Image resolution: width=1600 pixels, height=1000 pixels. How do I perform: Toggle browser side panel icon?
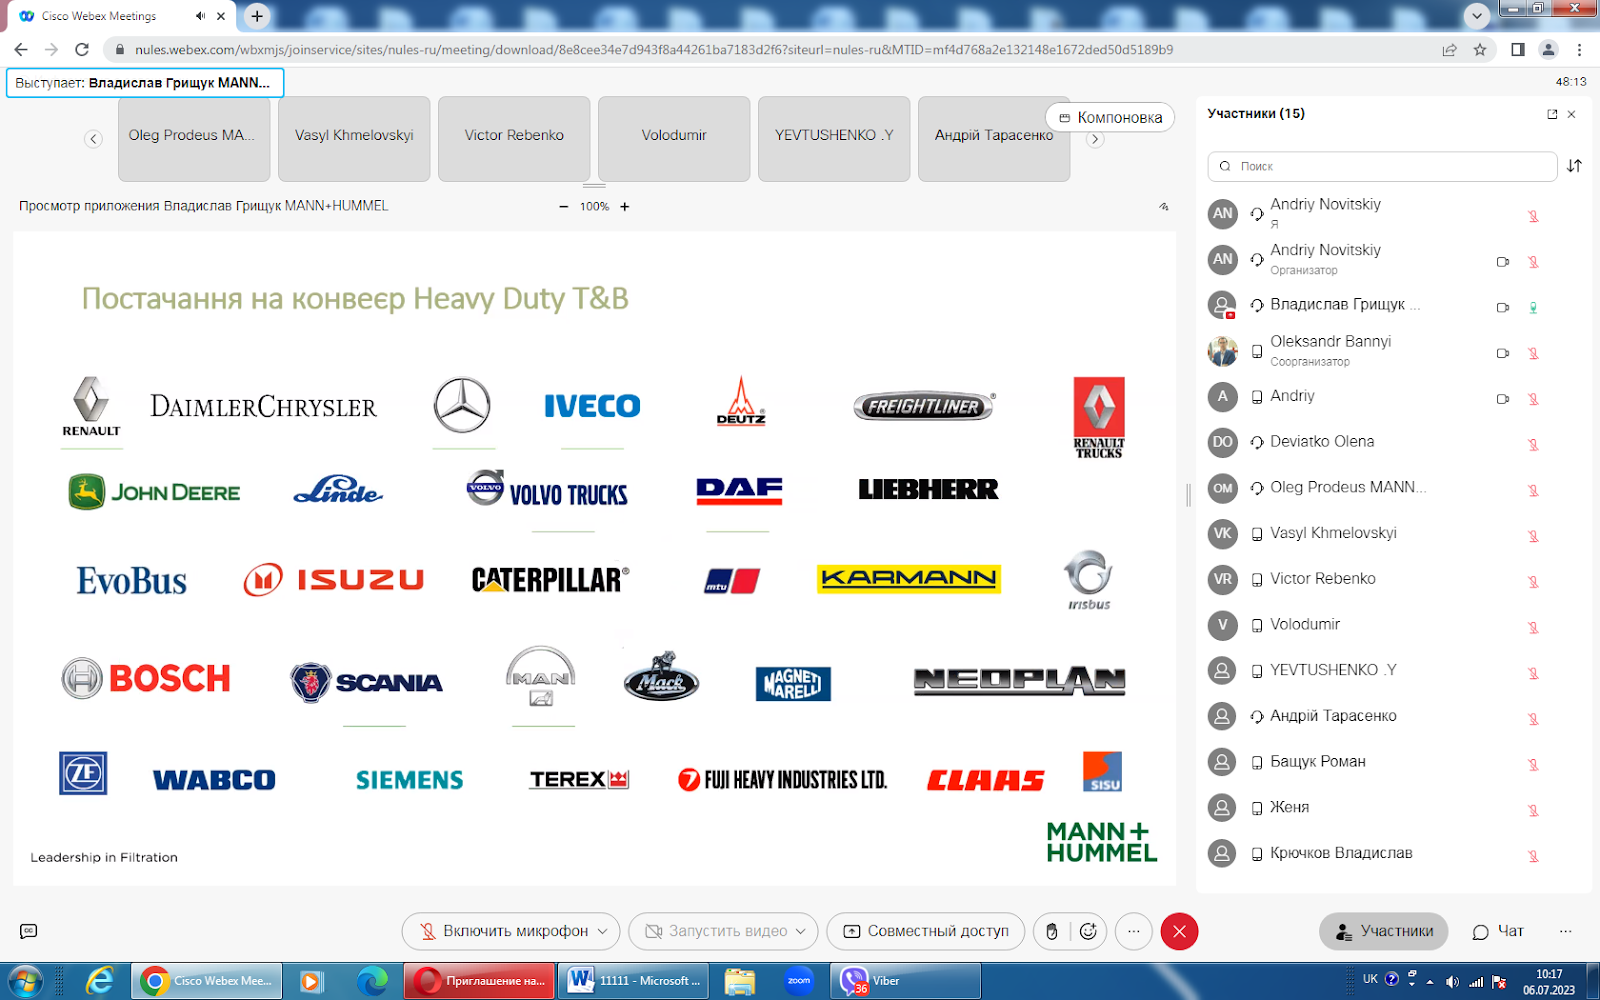(x=1518, y=49)
